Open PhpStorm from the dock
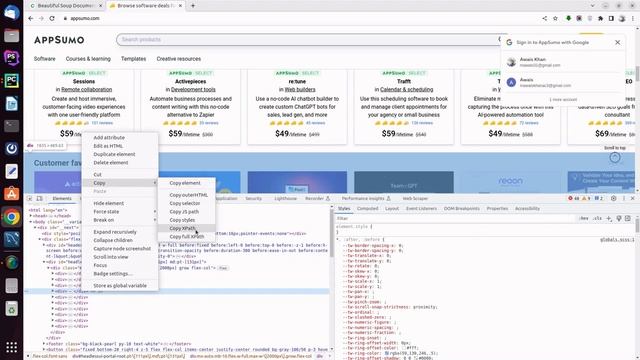 tap(11, 58)
